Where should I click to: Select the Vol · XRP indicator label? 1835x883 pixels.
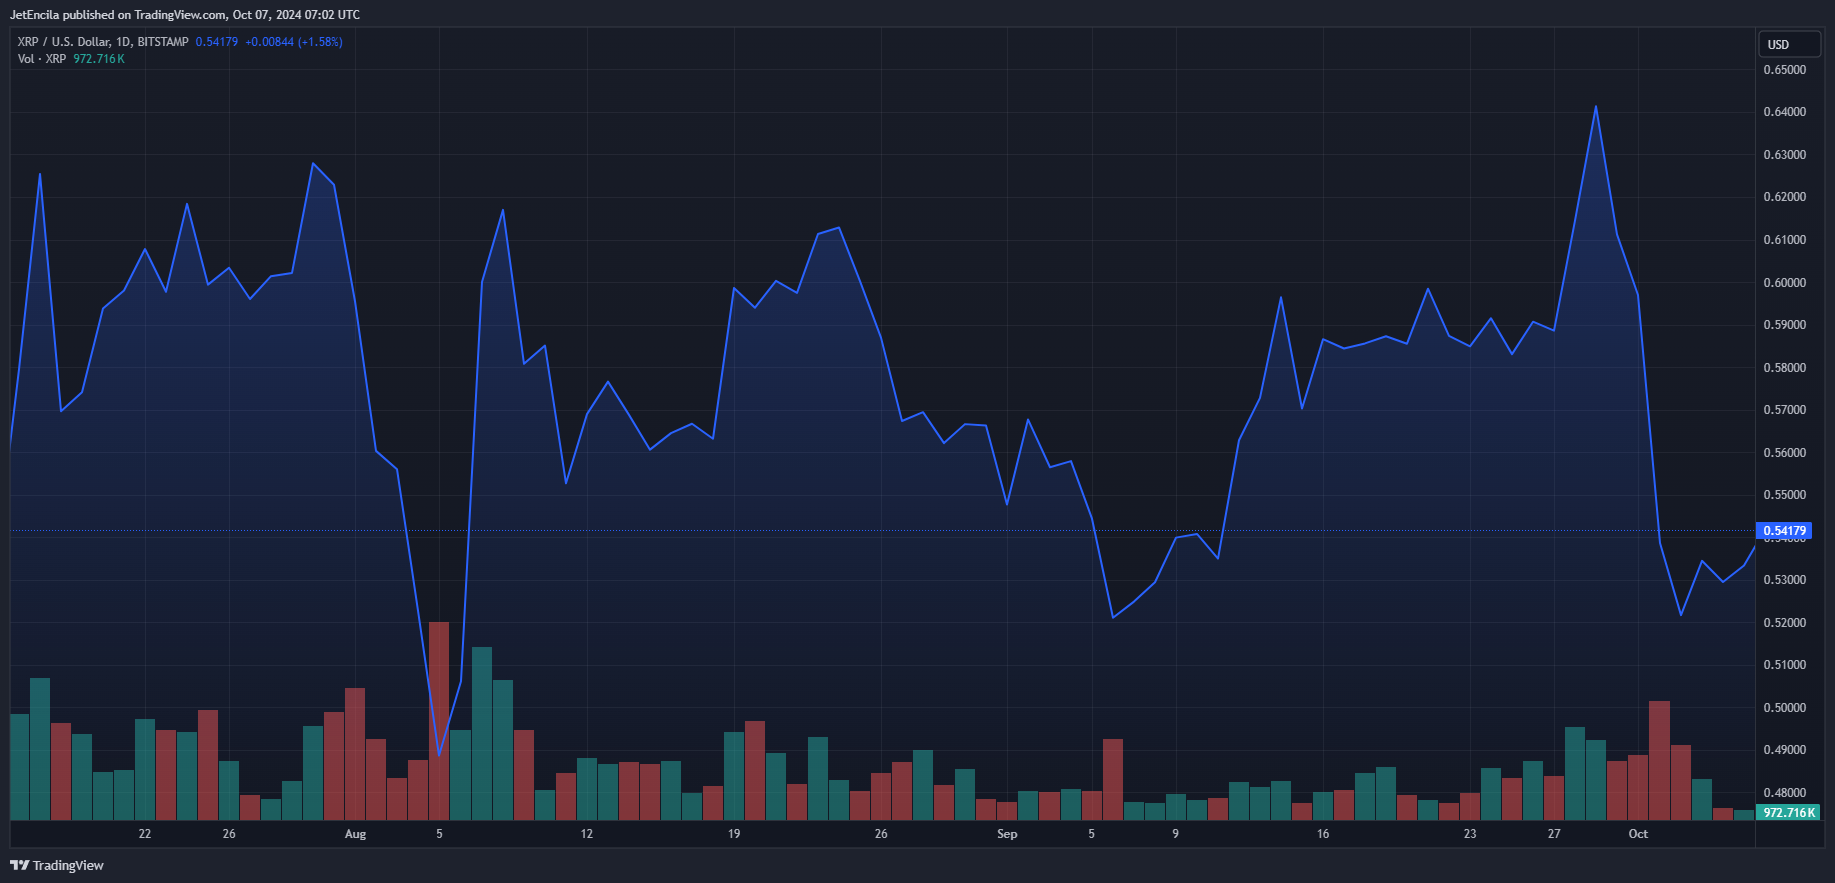42,59
